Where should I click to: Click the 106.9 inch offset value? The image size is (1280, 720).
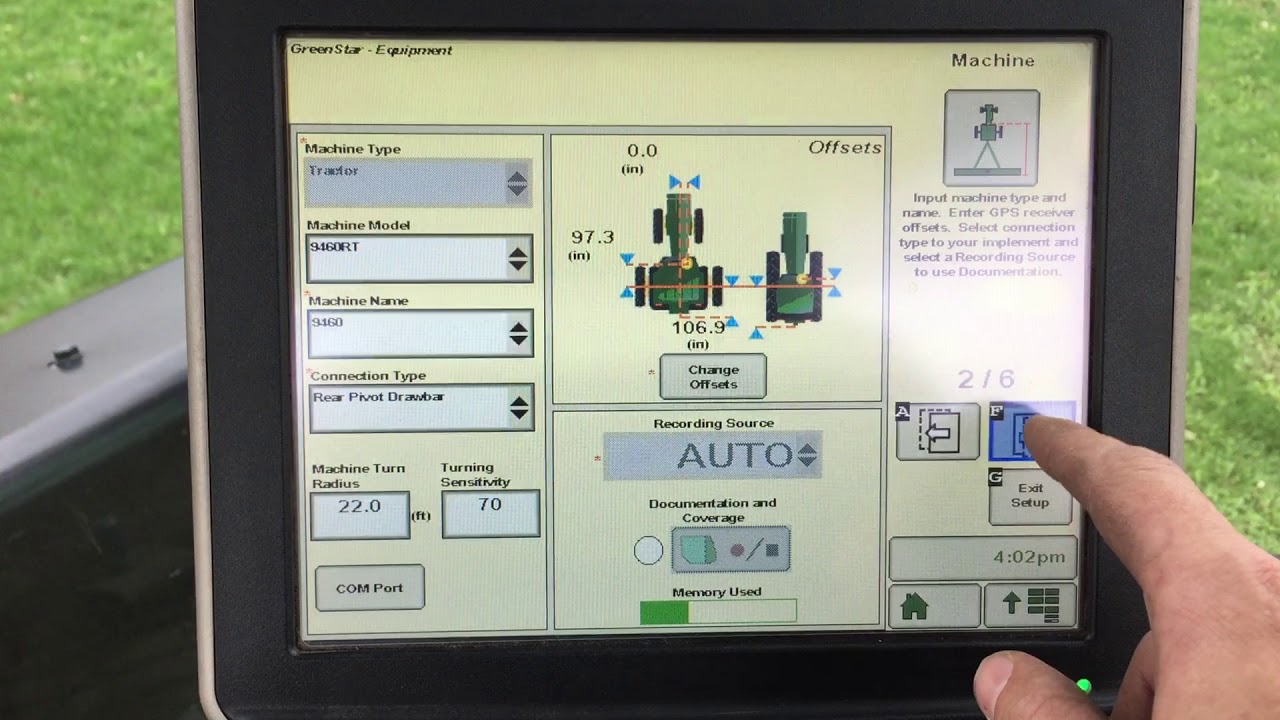pyautogui.click(x=698, y=327)
